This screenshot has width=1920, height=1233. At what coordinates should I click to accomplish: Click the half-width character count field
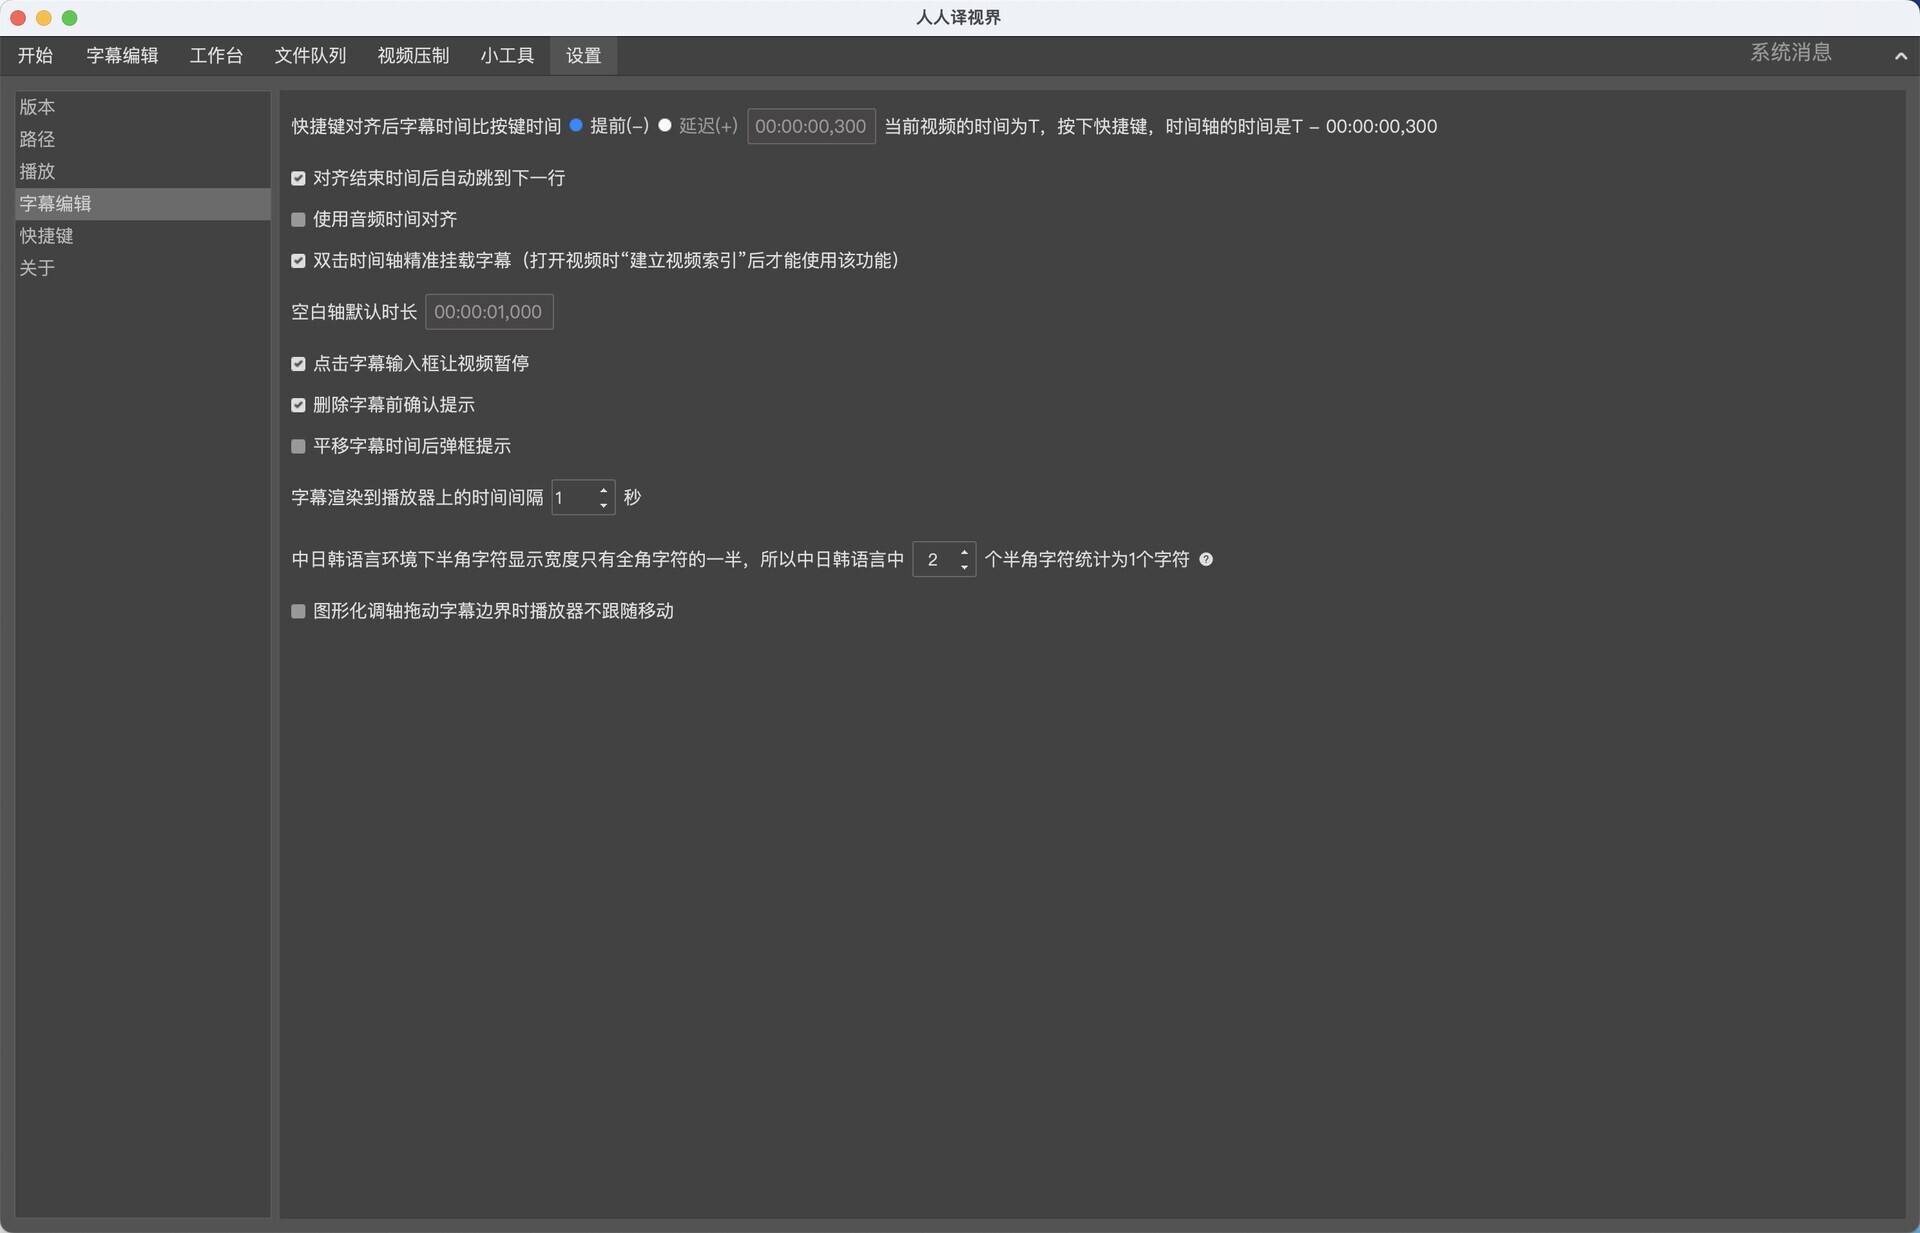coord(934,560)
